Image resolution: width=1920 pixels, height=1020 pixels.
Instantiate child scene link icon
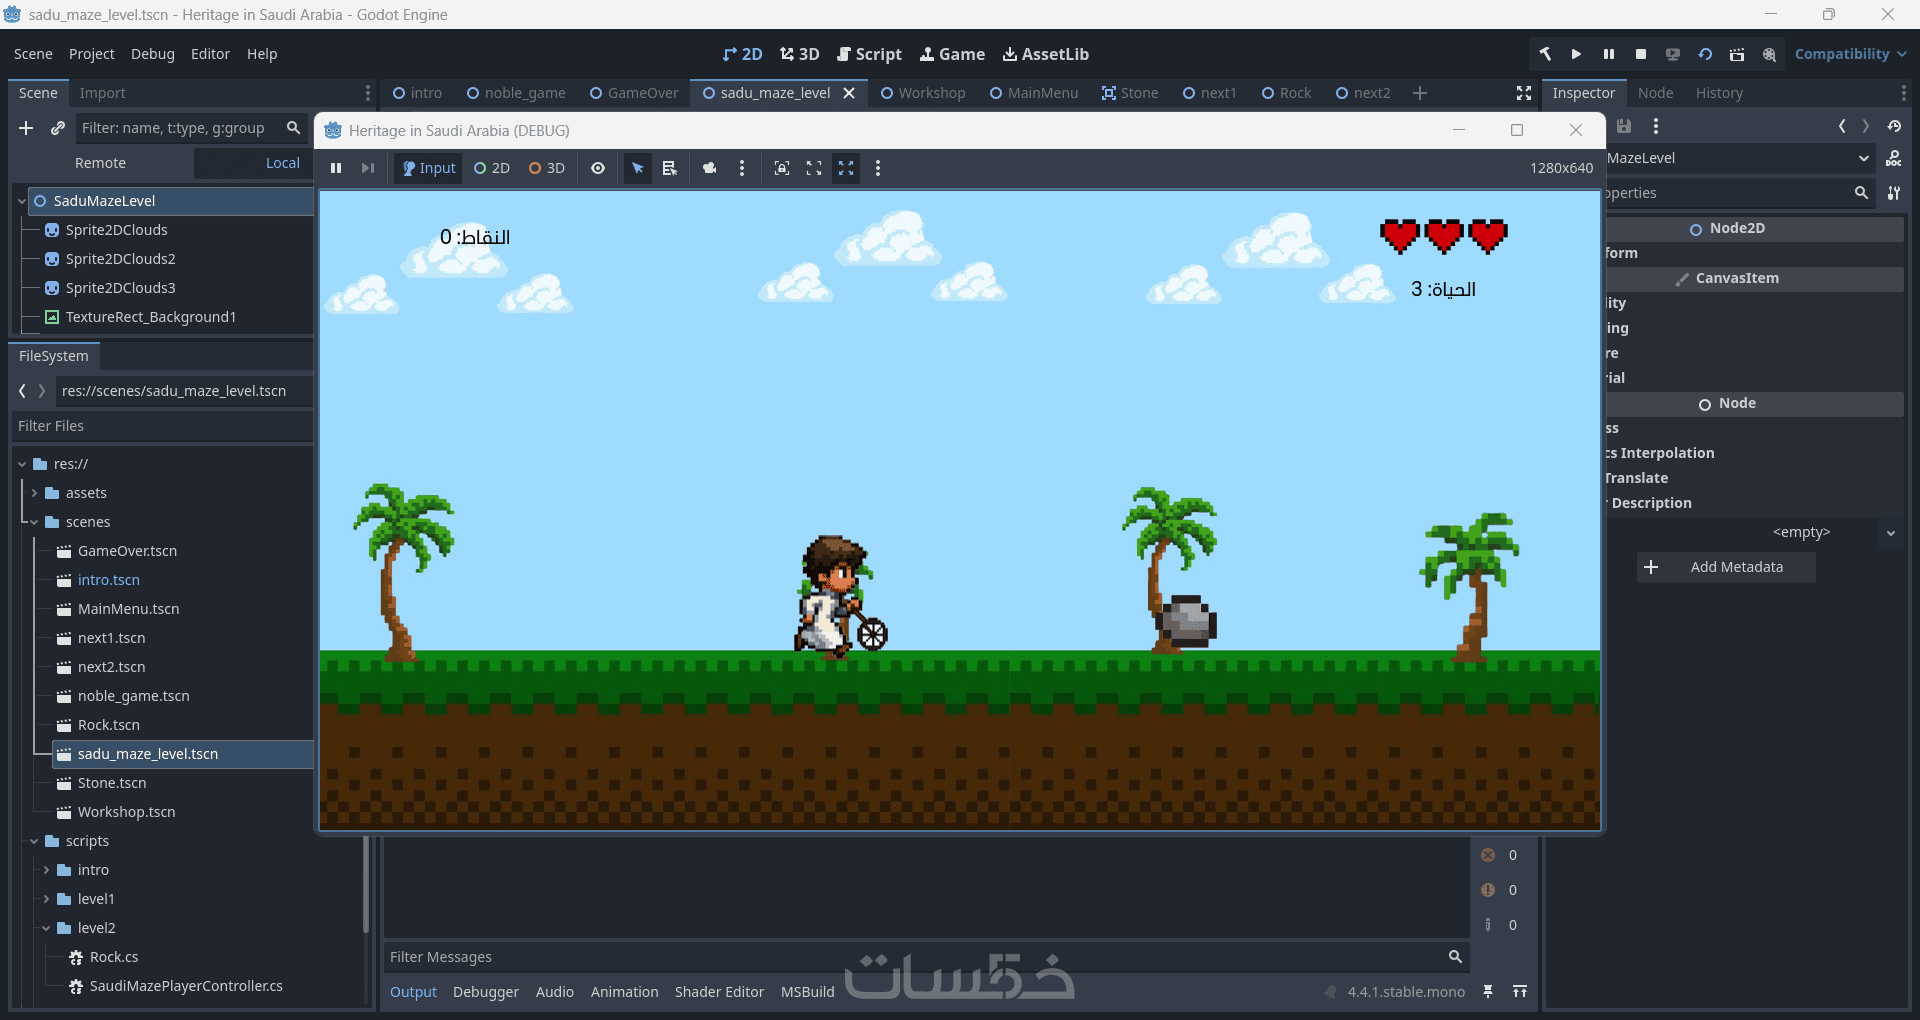pyautogui.click(x=58, y=128)
